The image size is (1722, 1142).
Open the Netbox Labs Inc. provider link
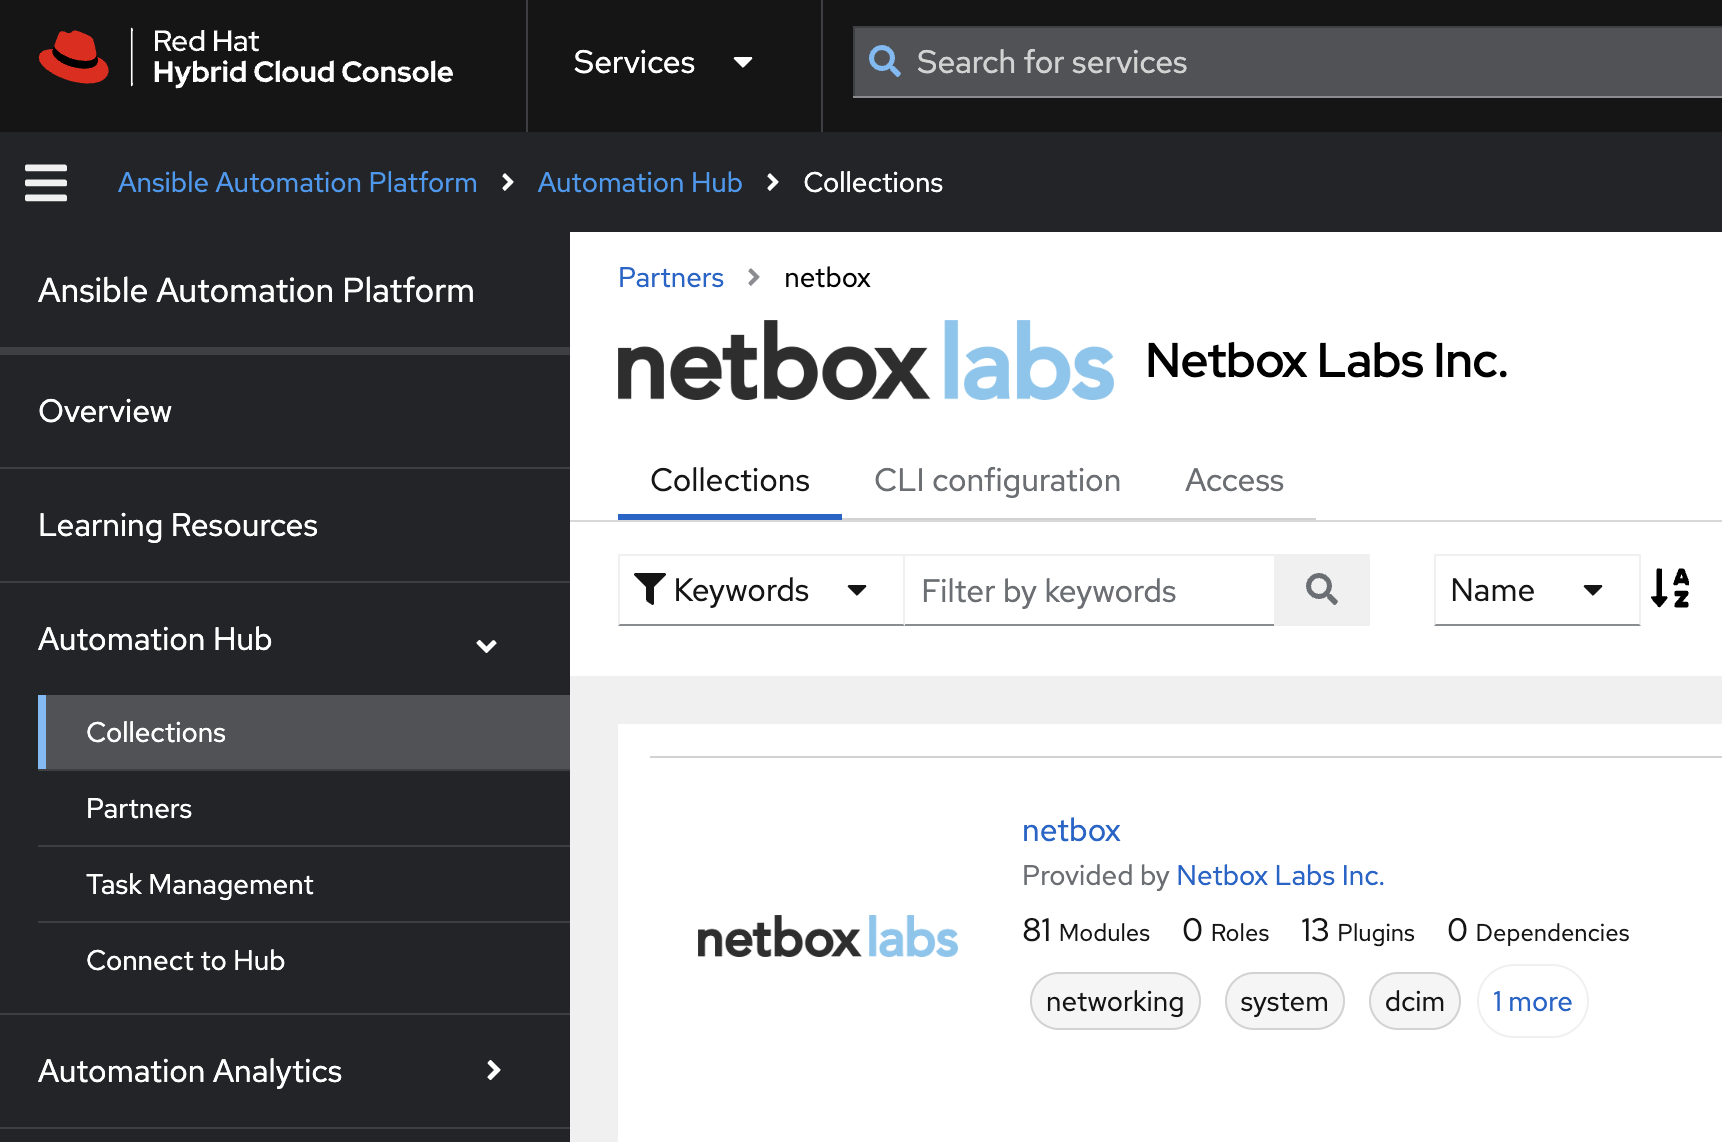1280,875
